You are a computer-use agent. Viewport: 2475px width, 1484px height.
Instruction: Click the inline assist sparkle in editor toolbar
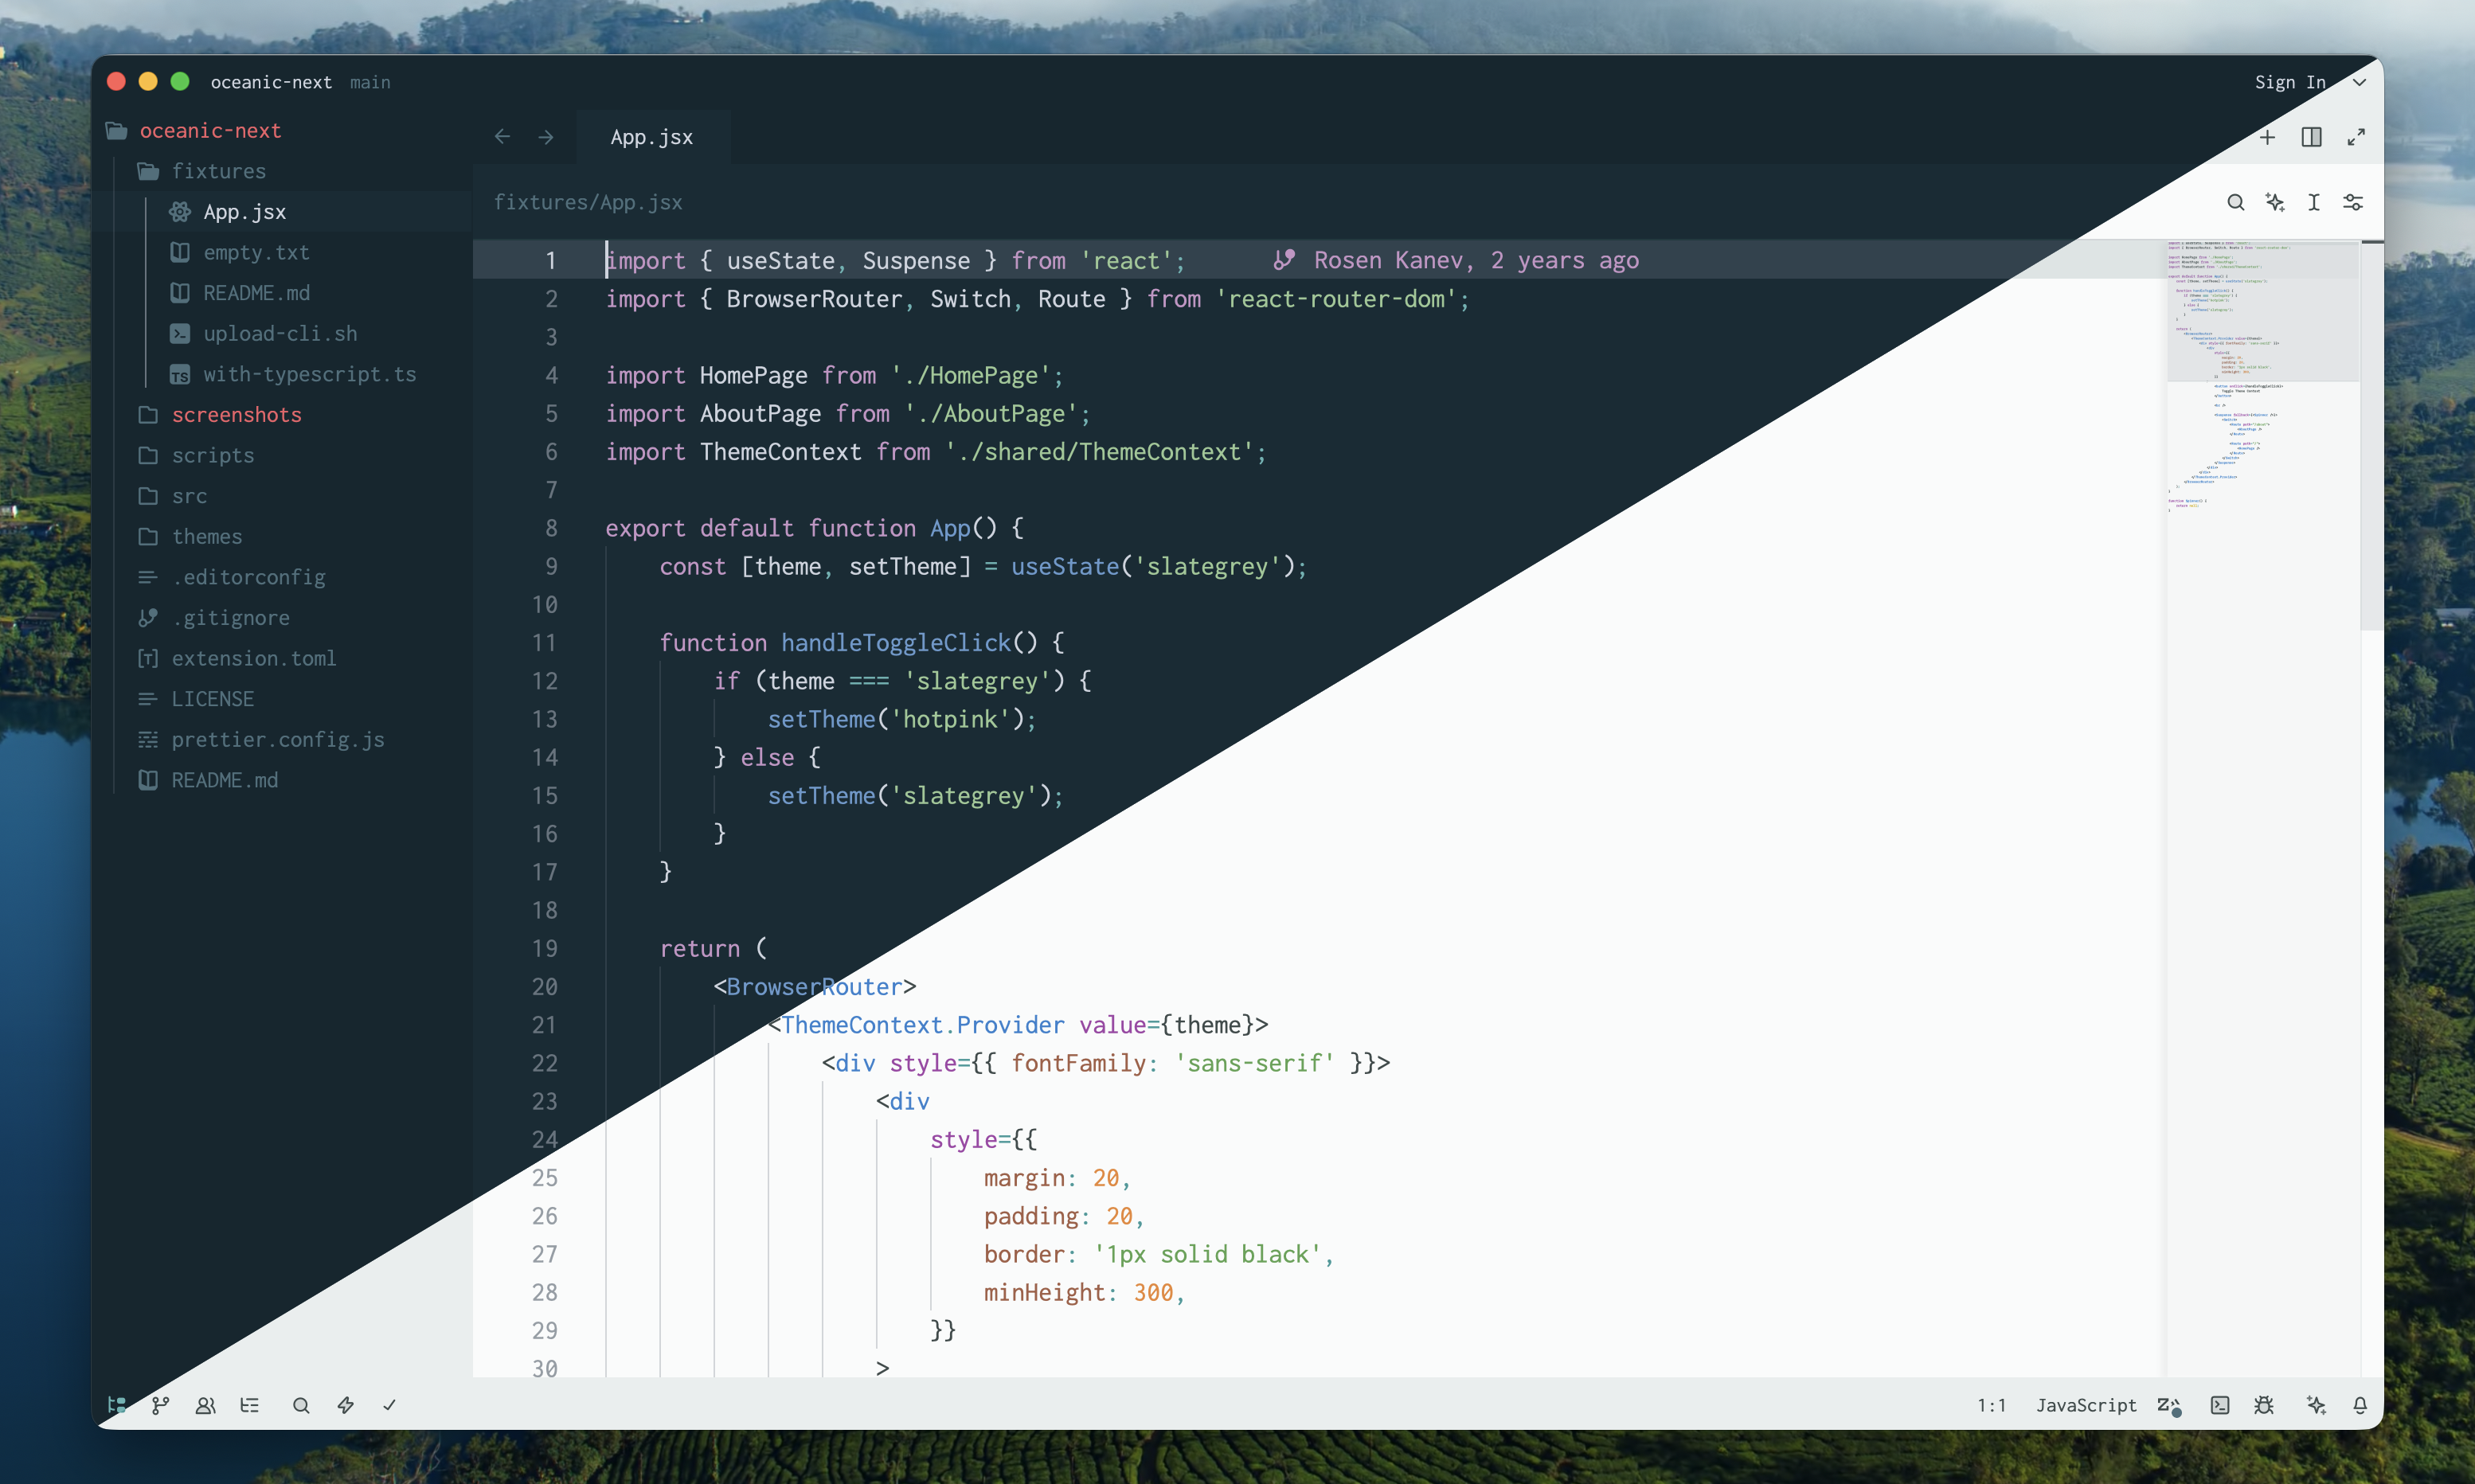(2276, 202)
